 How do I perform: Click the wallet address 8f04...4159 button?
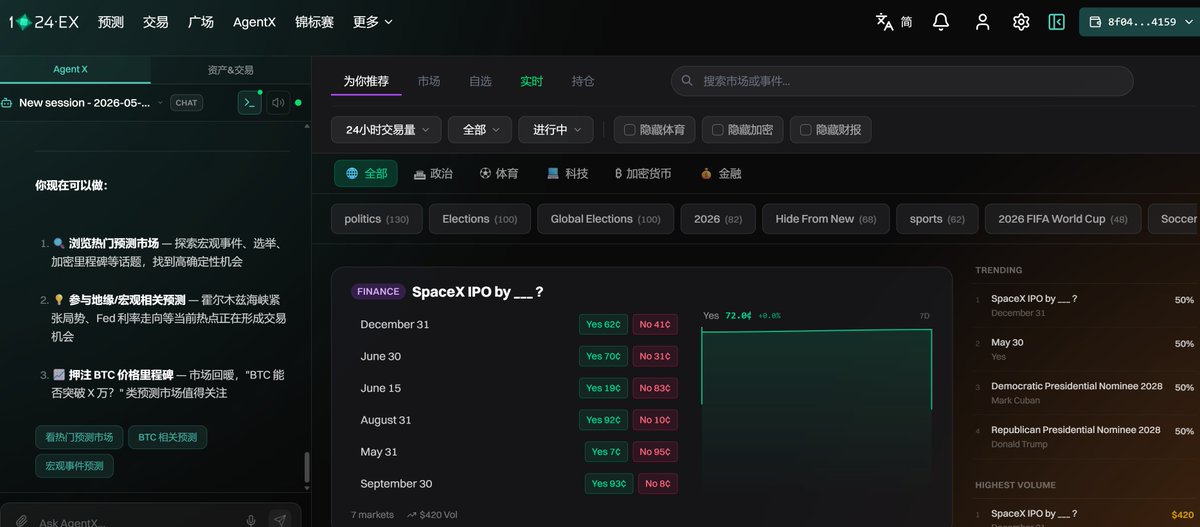(1139, 22)
